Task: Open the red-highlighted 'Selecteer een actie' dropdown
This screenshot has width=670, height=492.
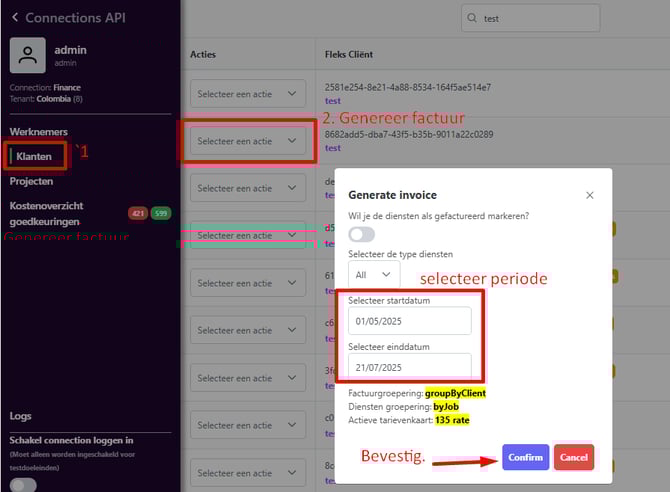Action: [x=246, y=141]
